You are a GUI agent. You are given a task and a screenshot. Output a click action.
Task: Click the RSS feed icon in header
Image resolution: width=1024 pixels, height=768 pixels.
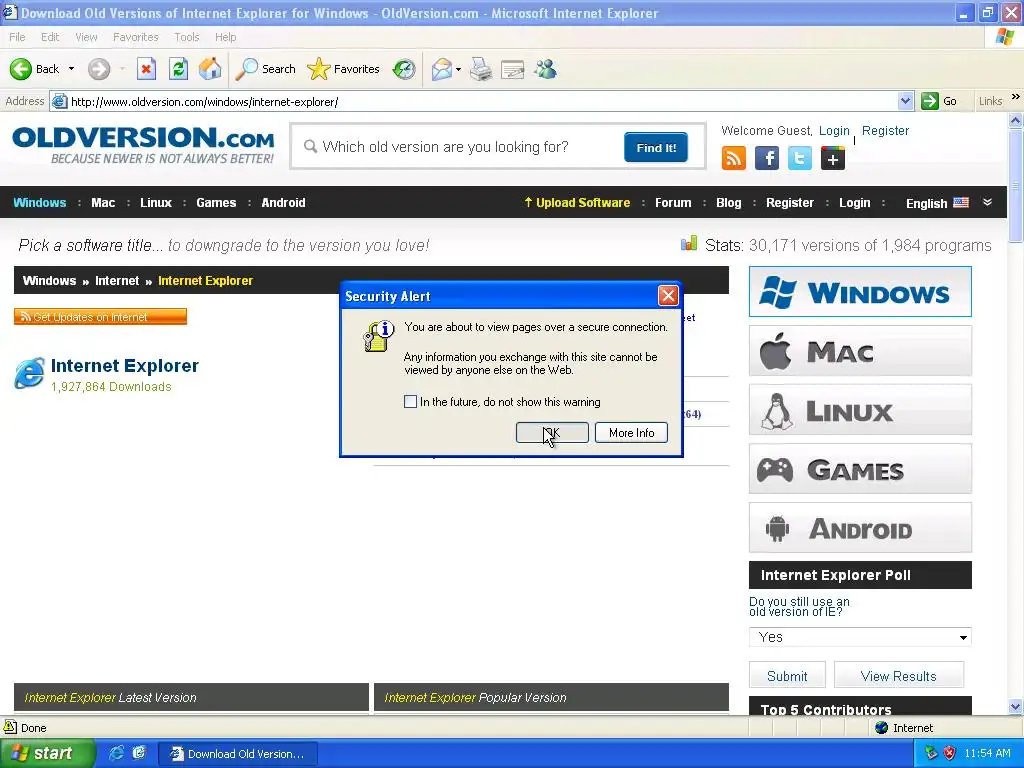(733, 158)
